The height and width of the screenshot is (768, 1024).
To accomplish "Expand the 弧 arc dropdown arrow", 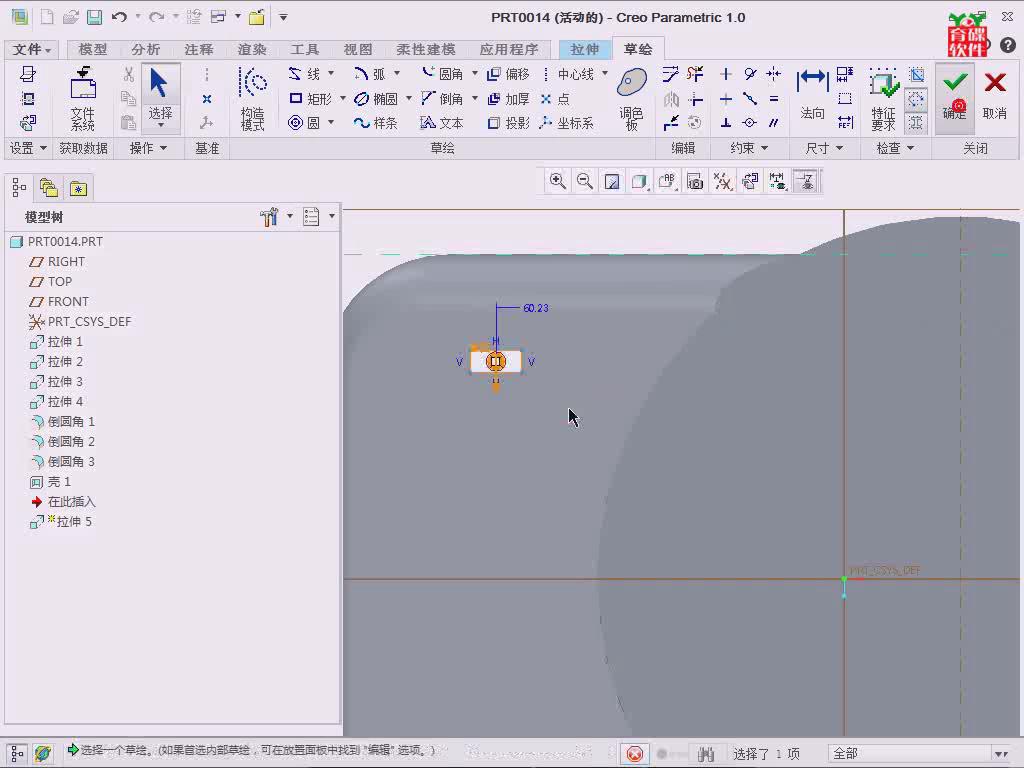I will pos(396,73).
